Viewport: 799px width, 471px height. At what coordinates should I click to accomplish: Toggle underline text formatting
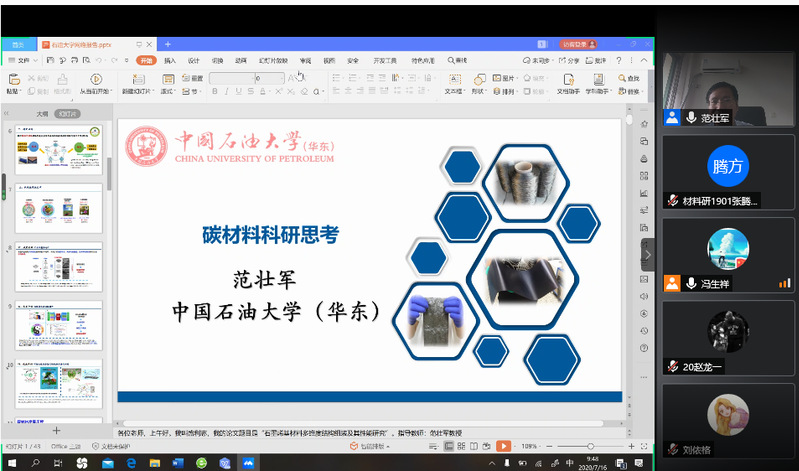(238, 91)
